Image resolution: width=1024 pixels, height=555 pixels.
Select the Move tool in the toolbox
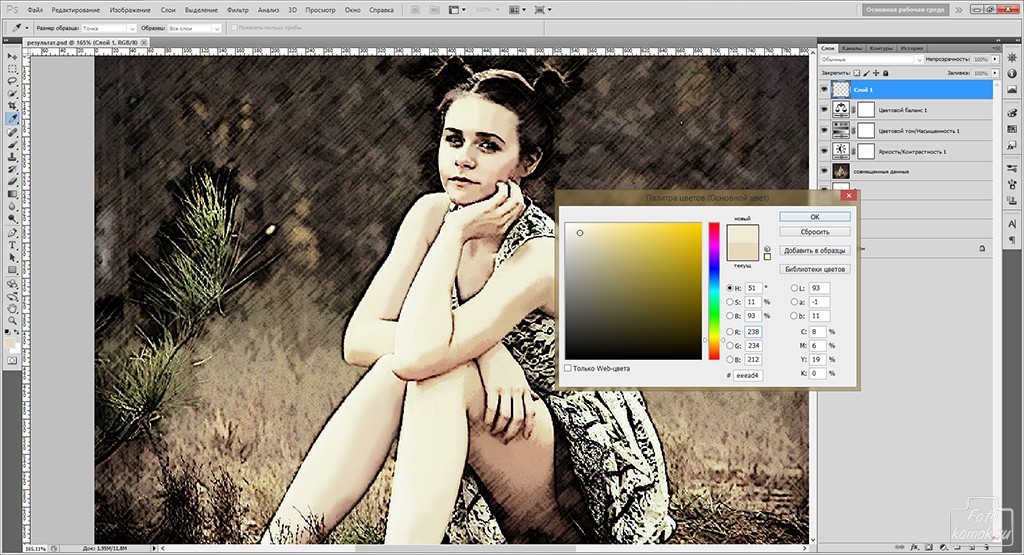[x=12, y=55]
